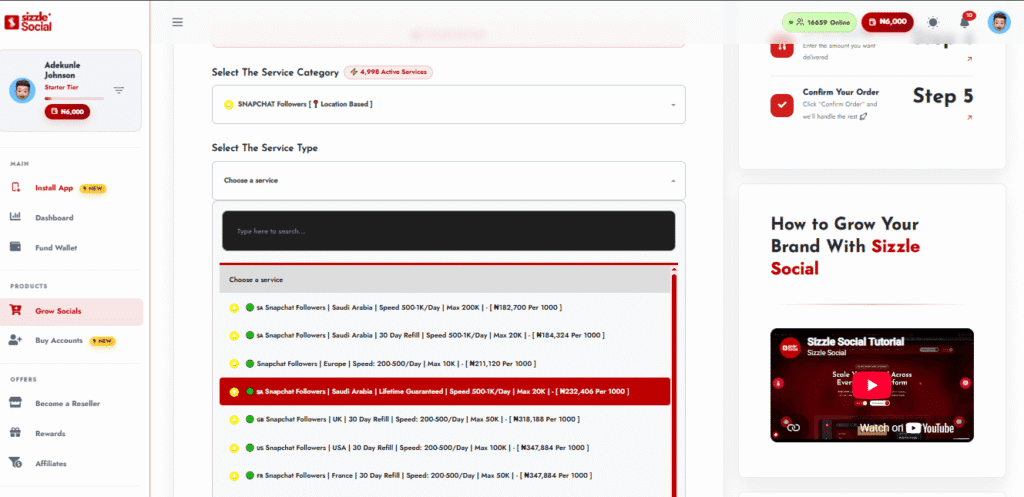Click the Affiliates icon

(16, 462)
